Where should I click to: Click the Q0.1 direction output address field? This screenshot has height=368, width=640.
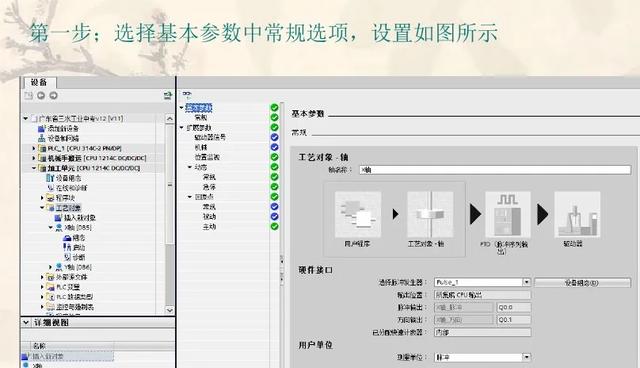(x=514, y=320)
